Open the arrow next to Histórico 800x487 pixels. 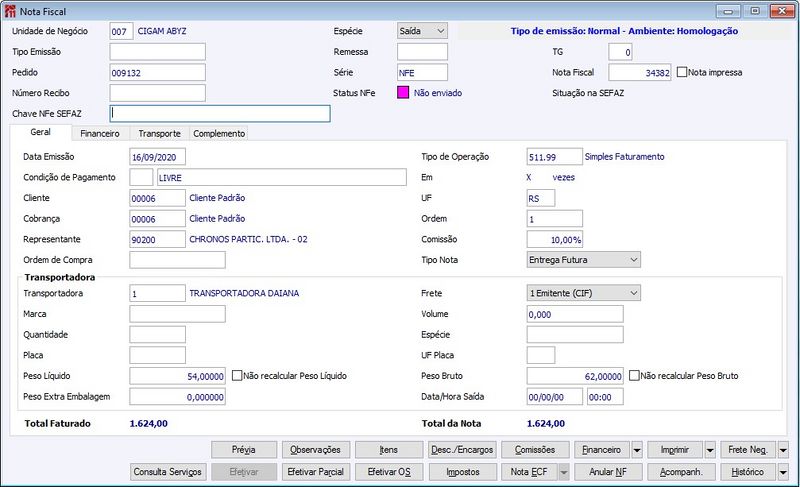click(x=783, y=471)
